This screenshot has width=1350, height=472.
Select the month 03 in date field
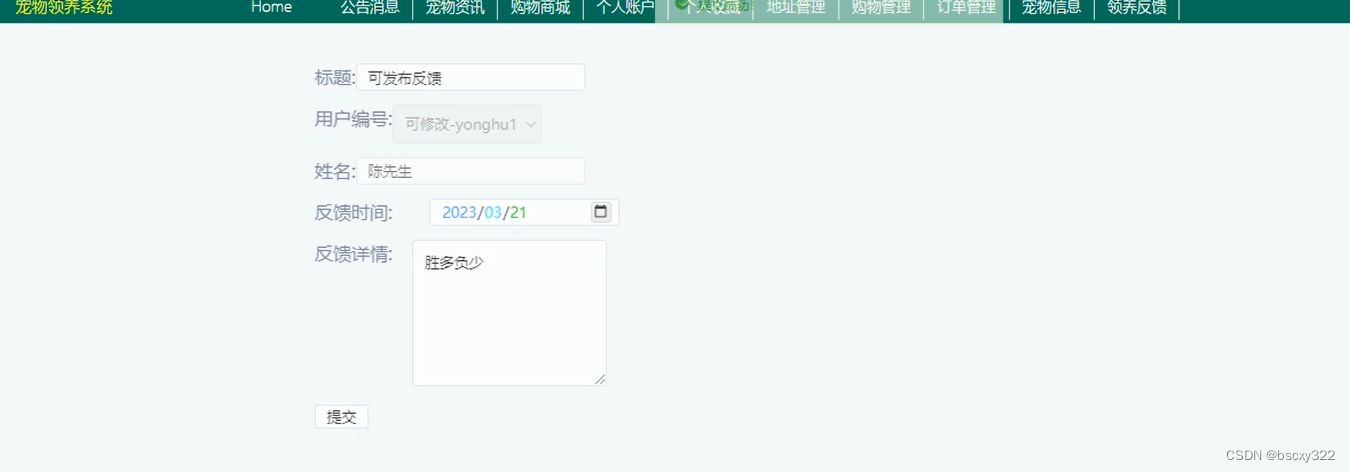click(493, 212)
